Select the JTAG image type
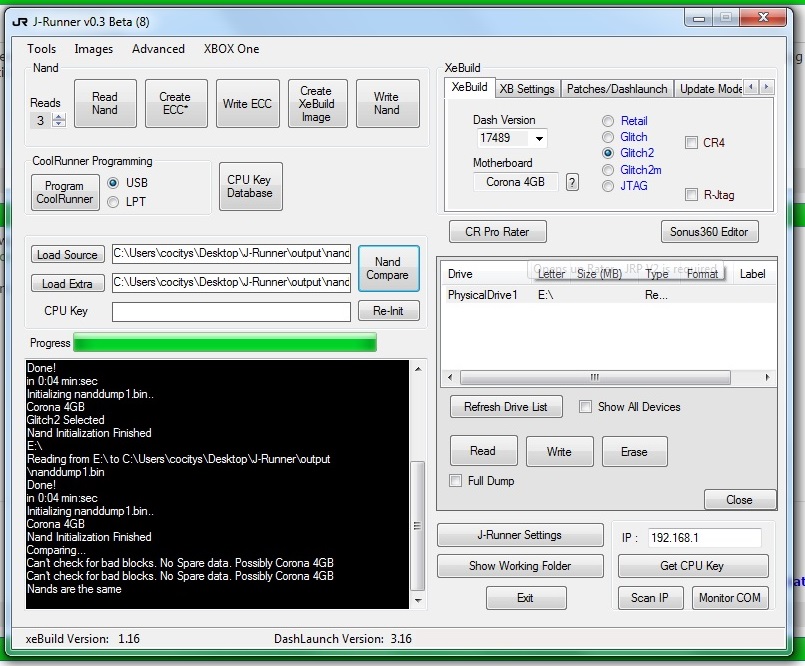The width and height of the screenshot is (805, 666). point(608,186)
